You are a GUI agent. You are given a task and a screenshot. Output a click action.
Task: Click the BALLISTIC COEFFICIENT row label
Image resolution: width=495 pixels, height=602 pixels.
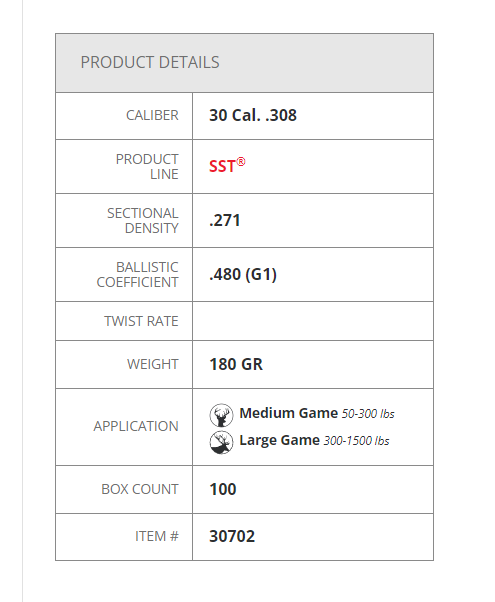[x=137, y=275]
